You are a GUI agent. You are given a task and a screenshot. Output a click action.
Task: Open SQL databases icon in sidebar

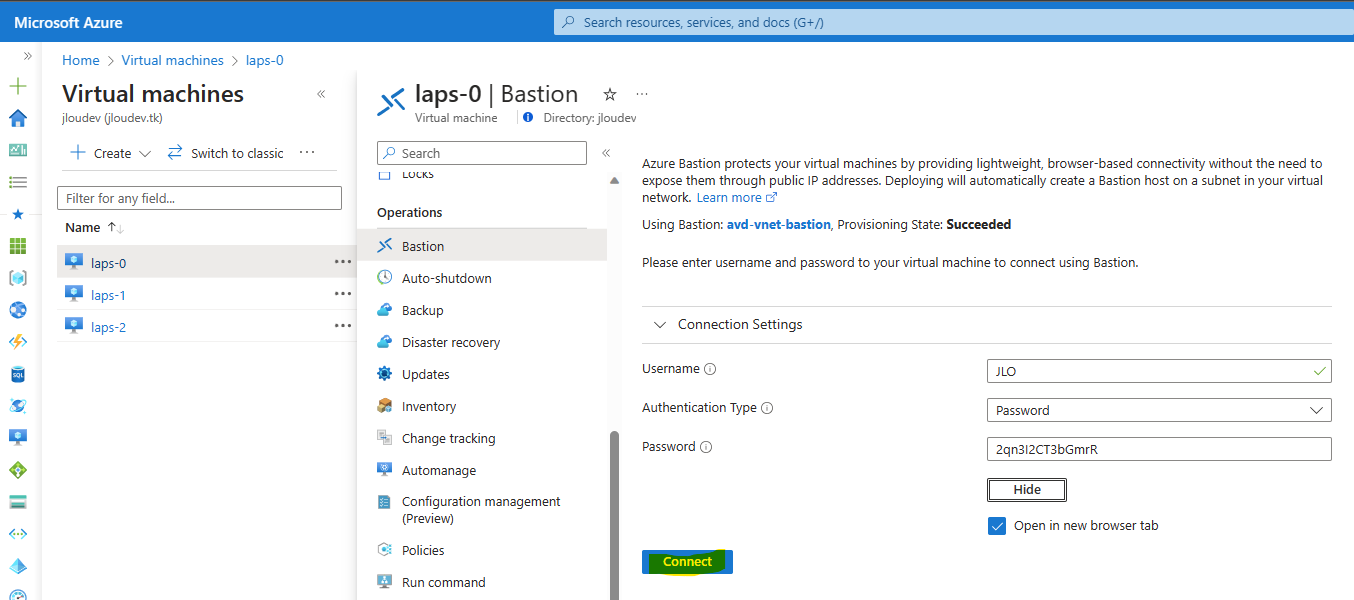[18, 374]
